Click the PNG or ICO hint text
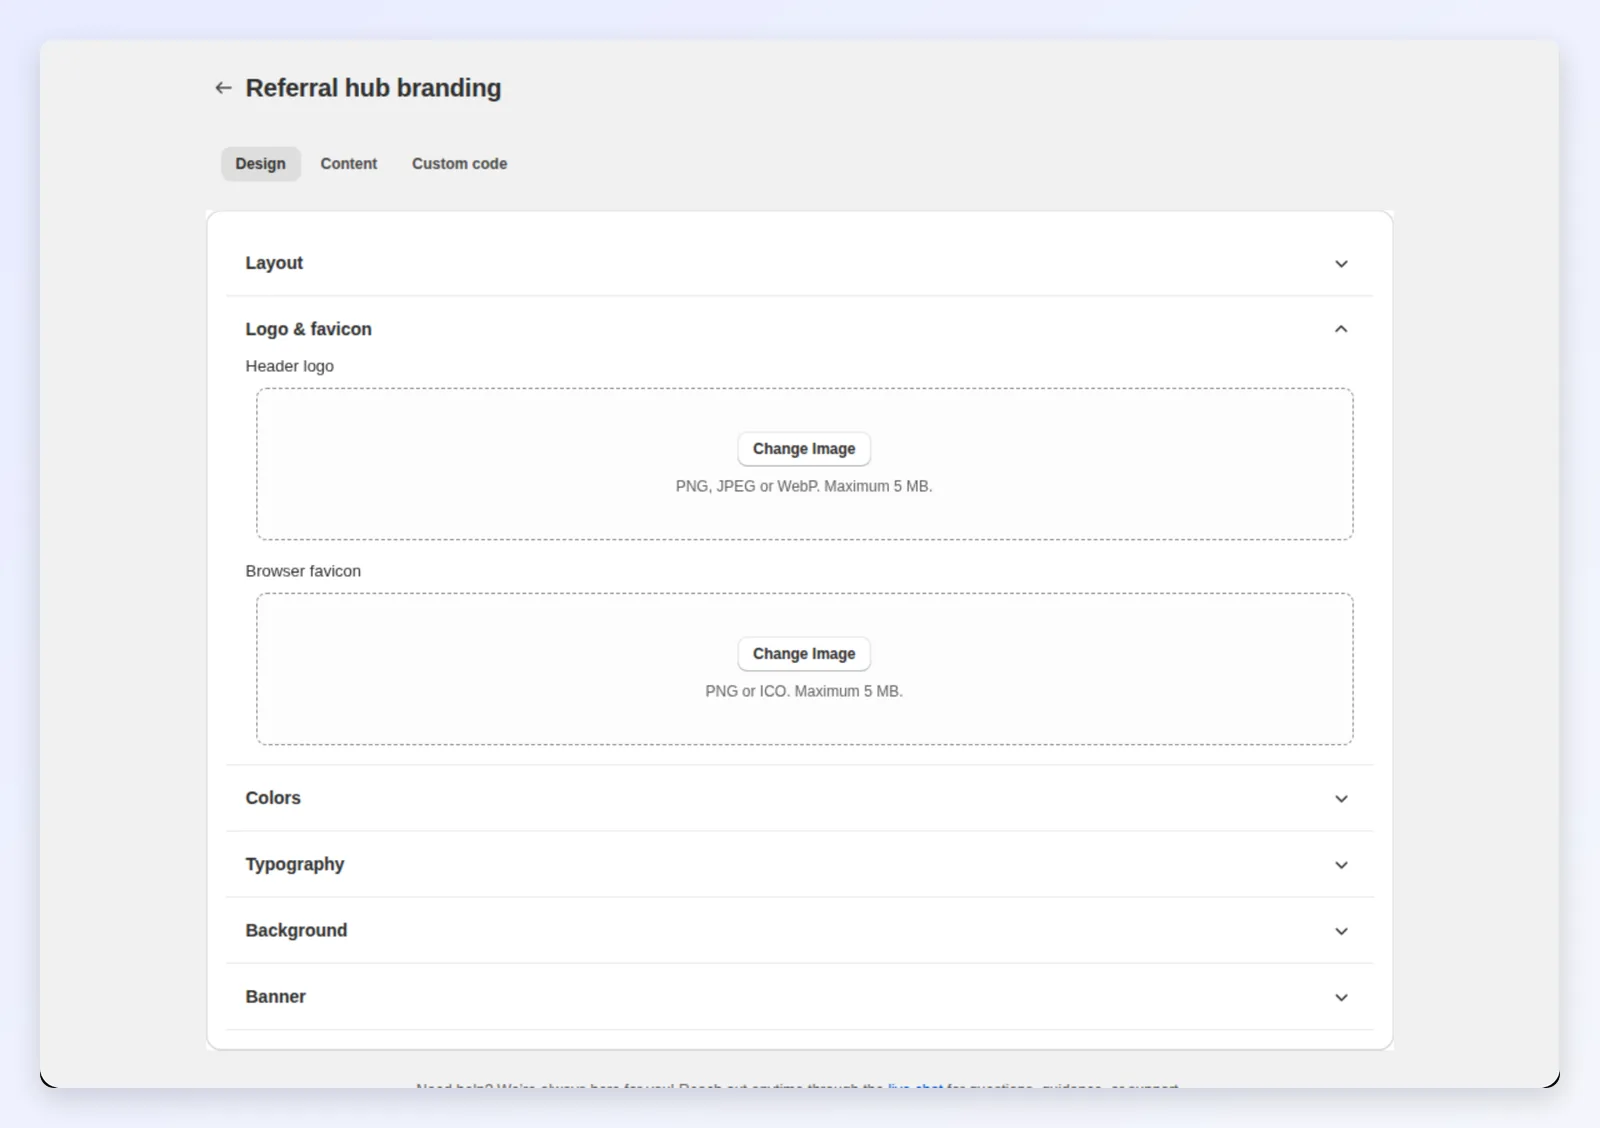This screenshot has width=1600, height=1128. pyautogui.click(x=804, y=691)
